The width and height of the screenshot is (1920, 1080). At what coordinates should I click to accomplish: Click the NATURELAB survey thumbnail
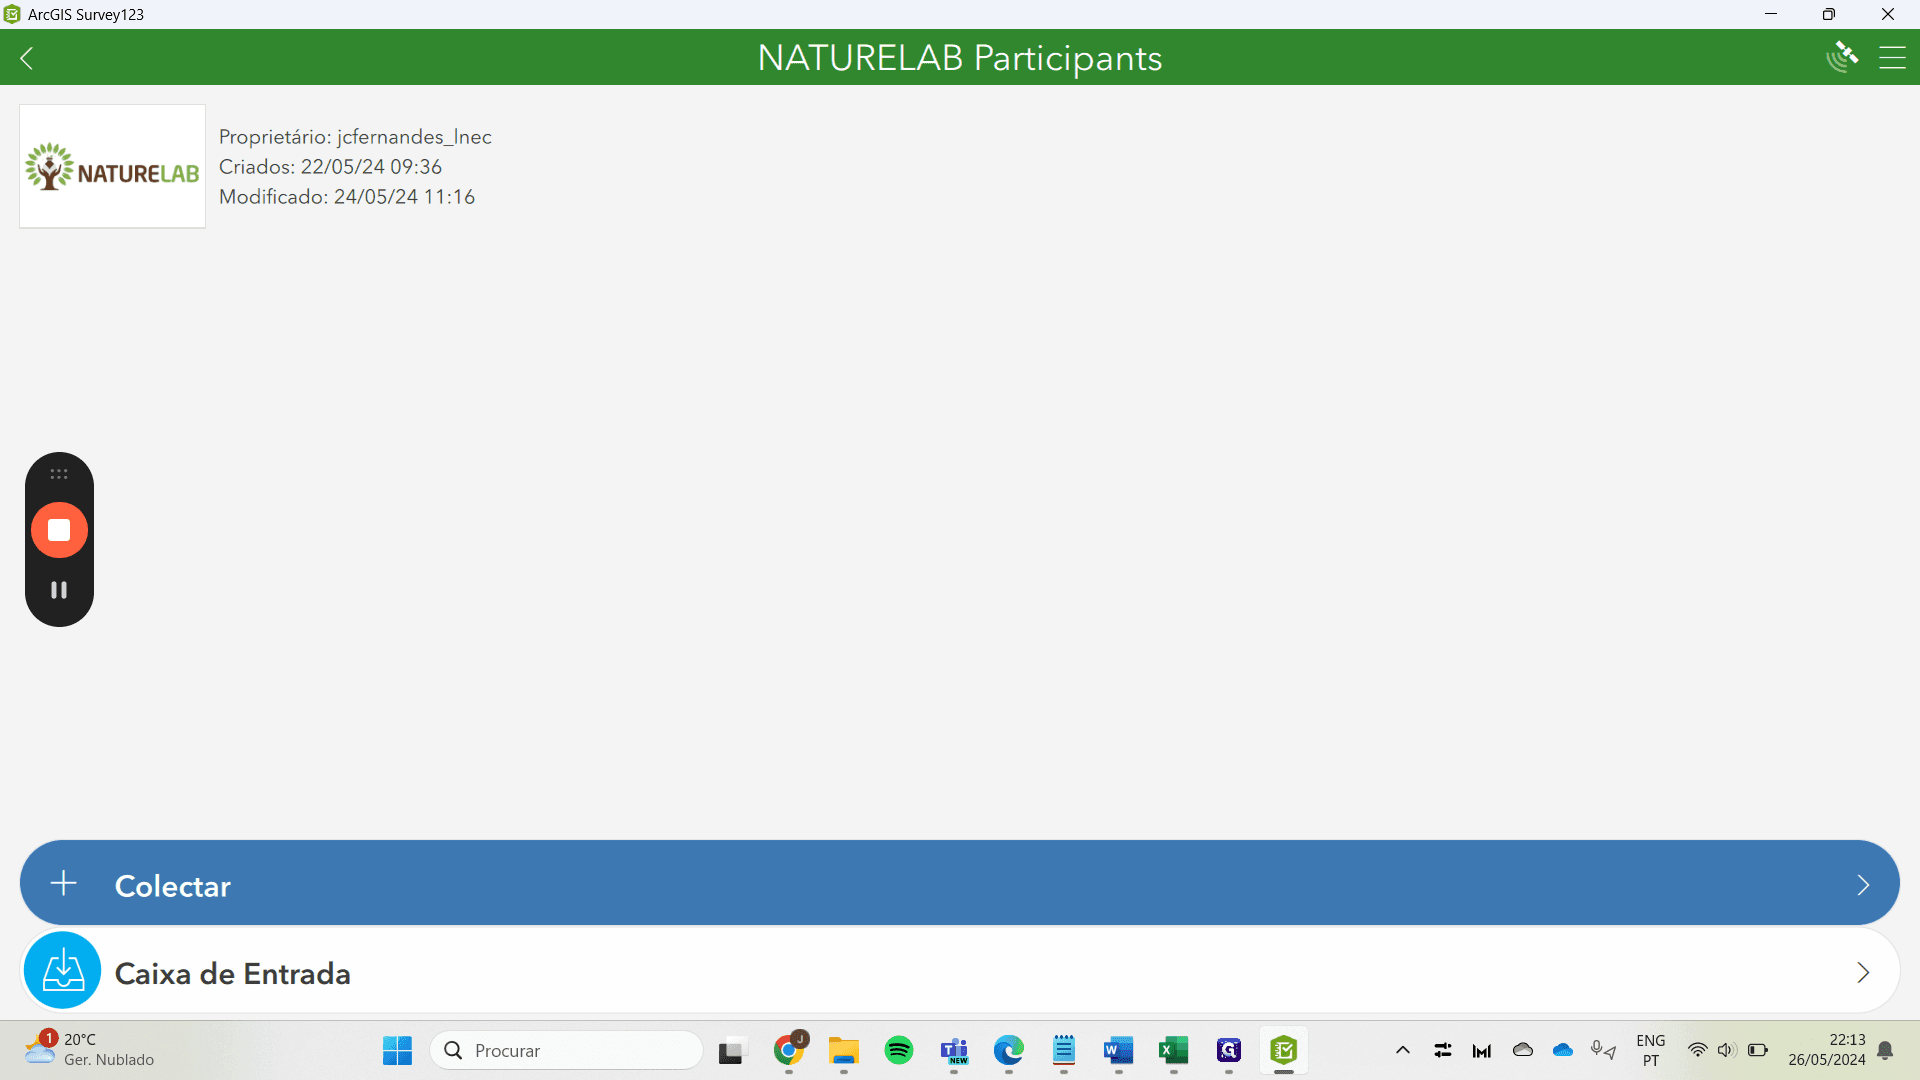pos(112,166)
